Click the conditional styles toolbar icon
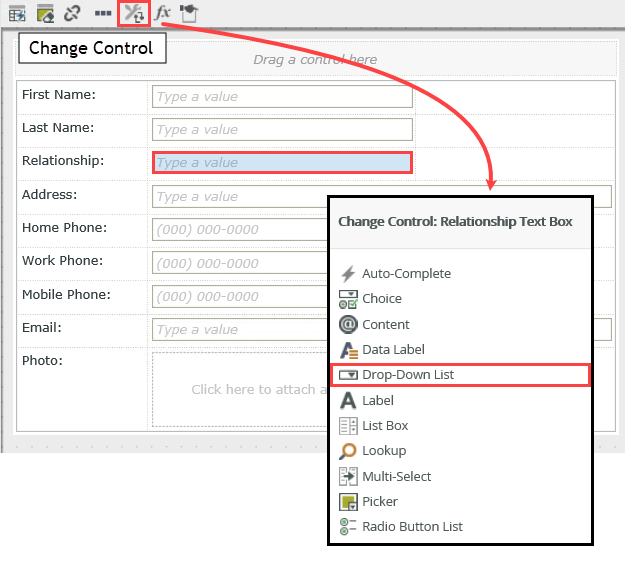Viewport: 625px width, 563px height. pyautogui.click(x=189, y=14)
